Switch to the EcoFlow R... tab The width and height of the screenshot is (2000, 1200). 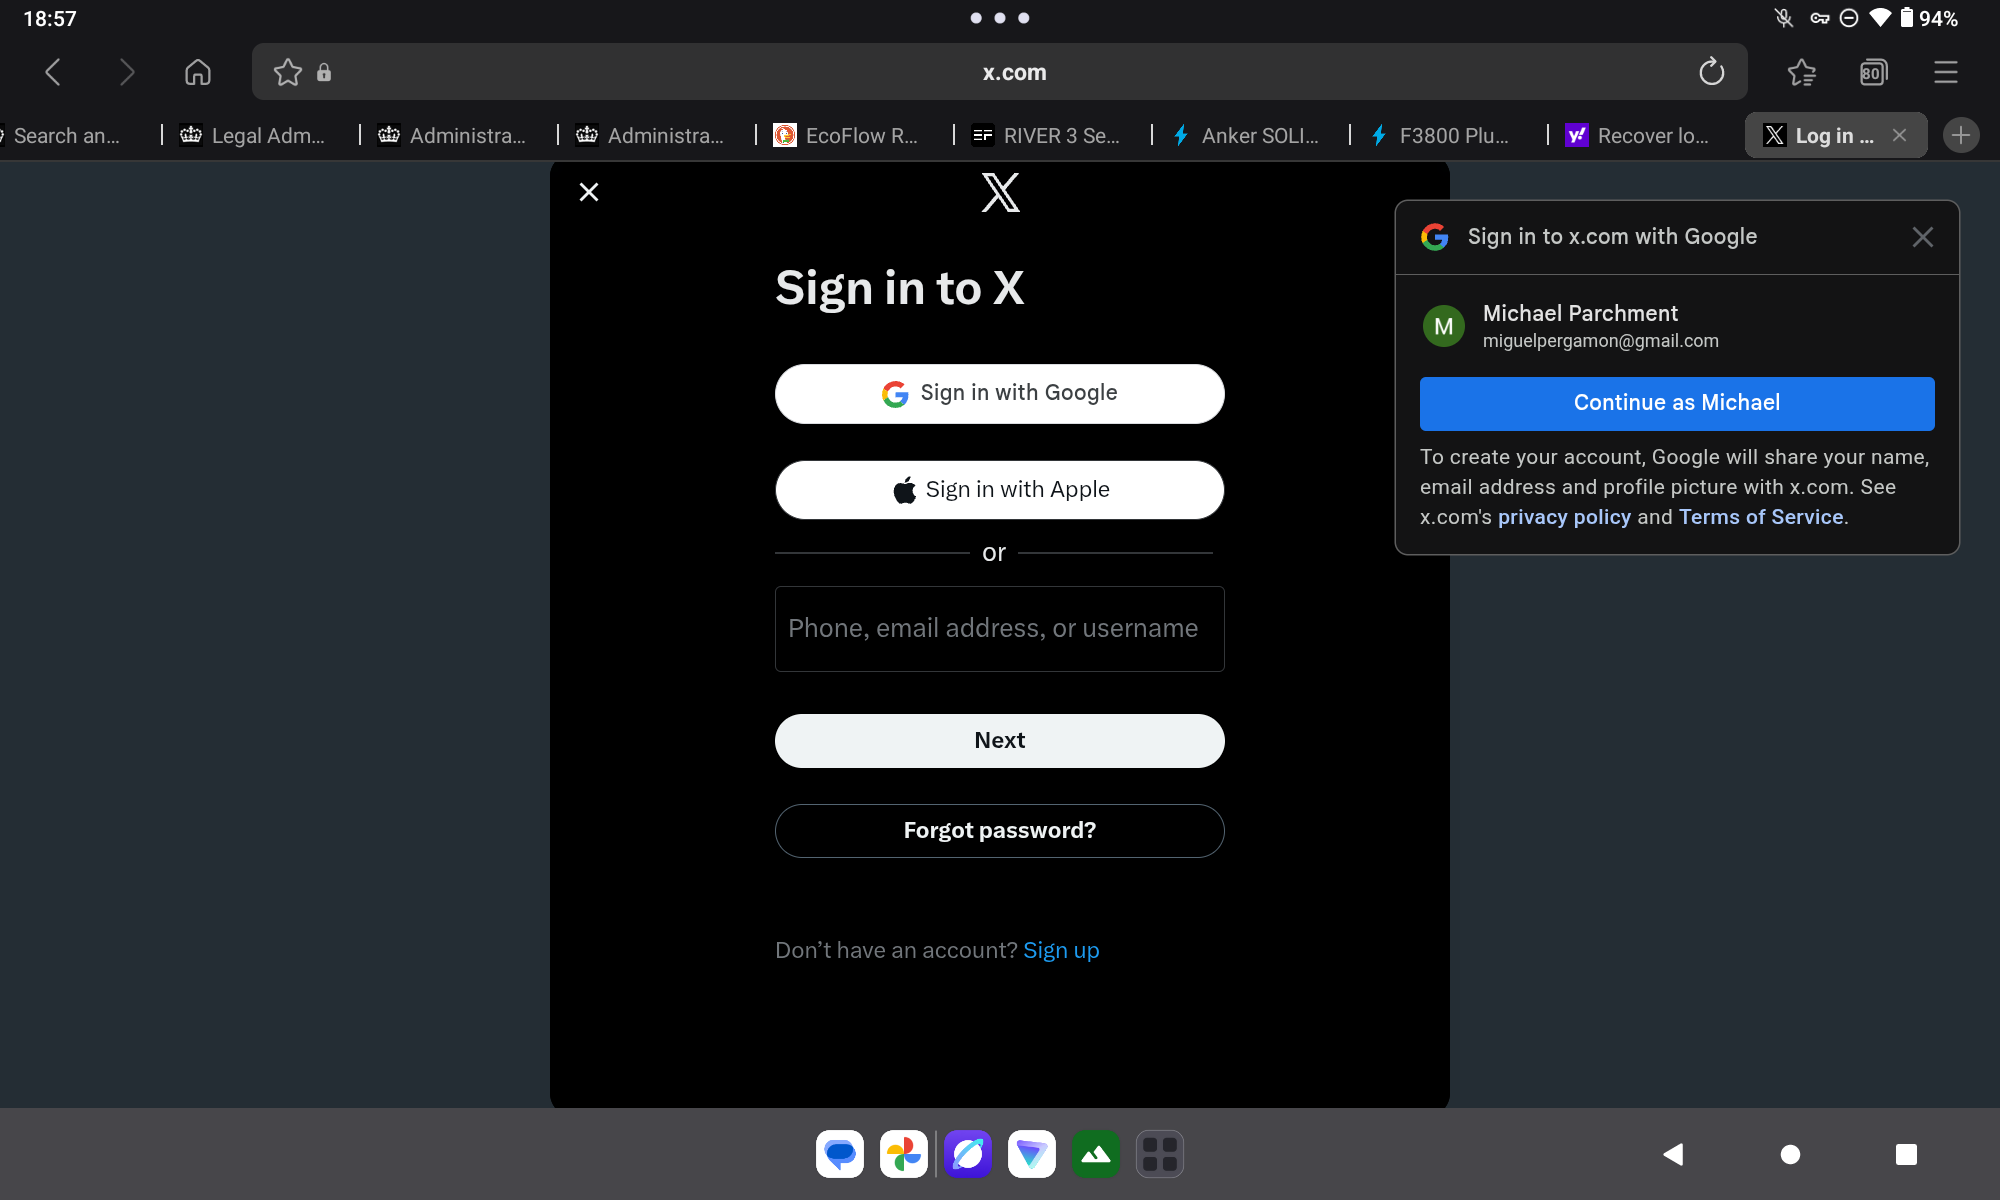click(x=846, y=135)
